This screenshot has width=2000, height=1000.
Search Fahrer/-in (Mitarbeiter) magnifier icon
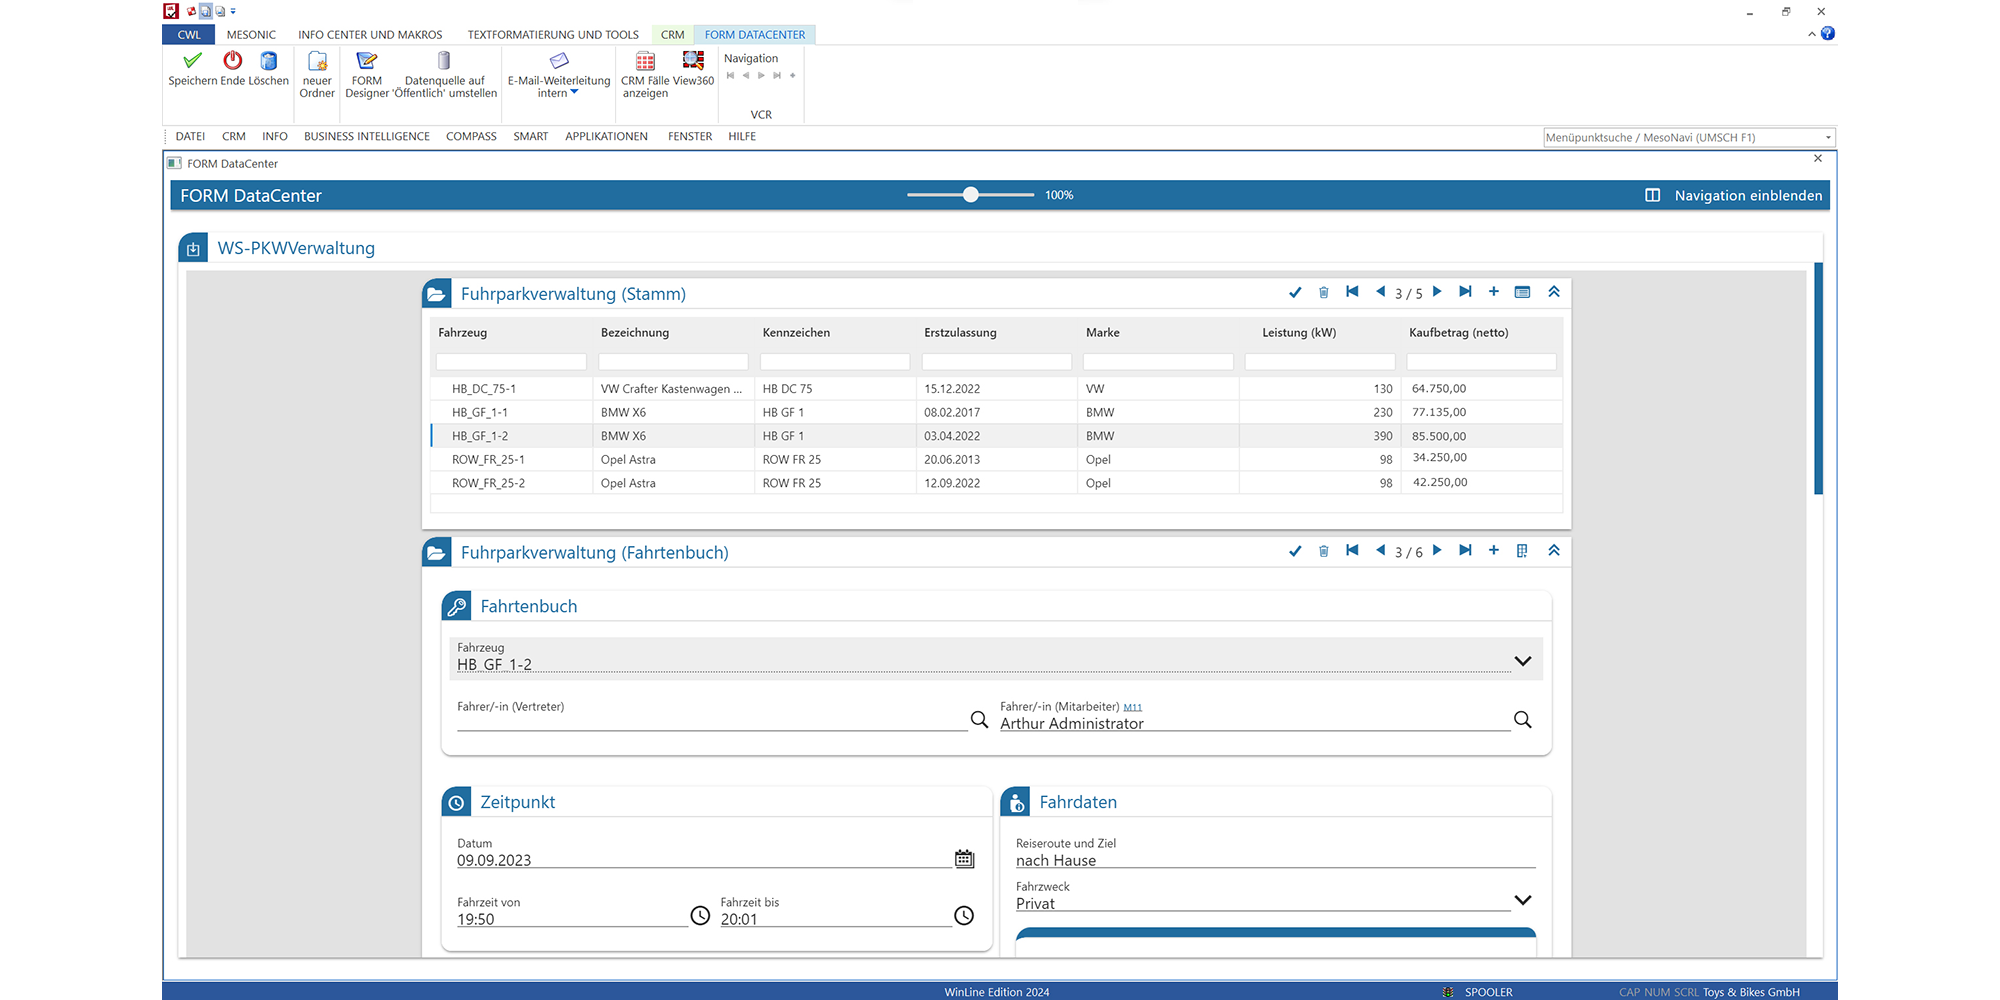coord(1522,719)
